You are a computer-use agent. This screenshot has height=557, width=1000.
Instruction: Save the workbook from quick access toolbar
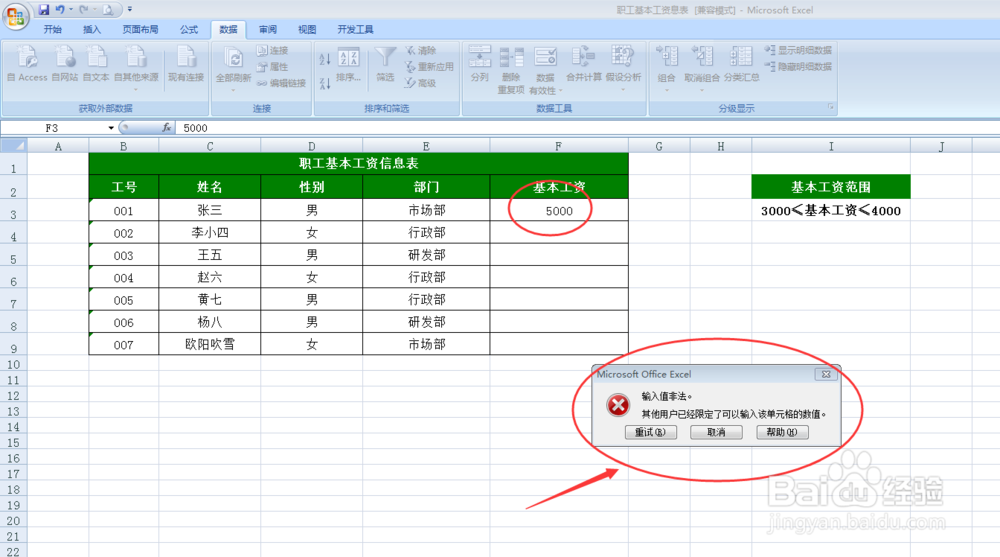43,10
